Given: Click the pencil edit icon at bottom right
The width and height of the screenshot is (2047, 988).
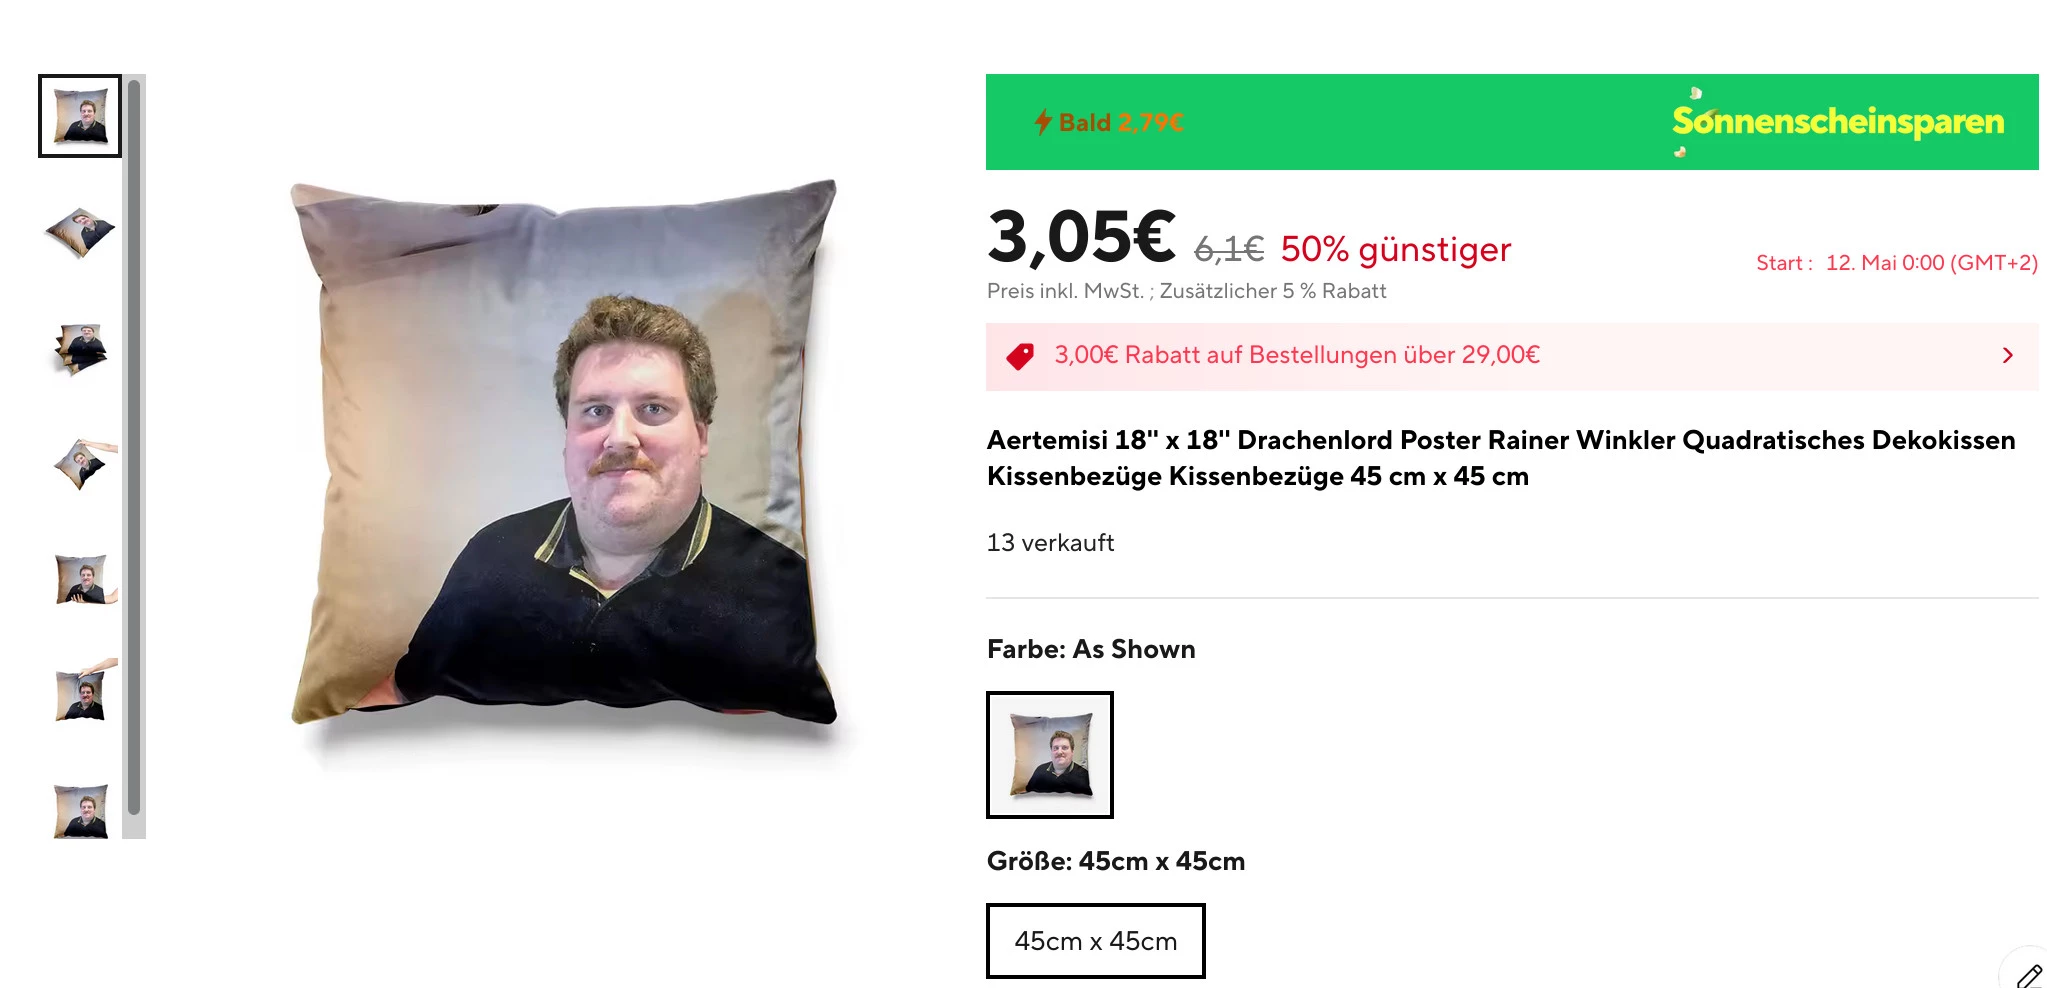Looking at the screenshot, I should click(2029, 974).
